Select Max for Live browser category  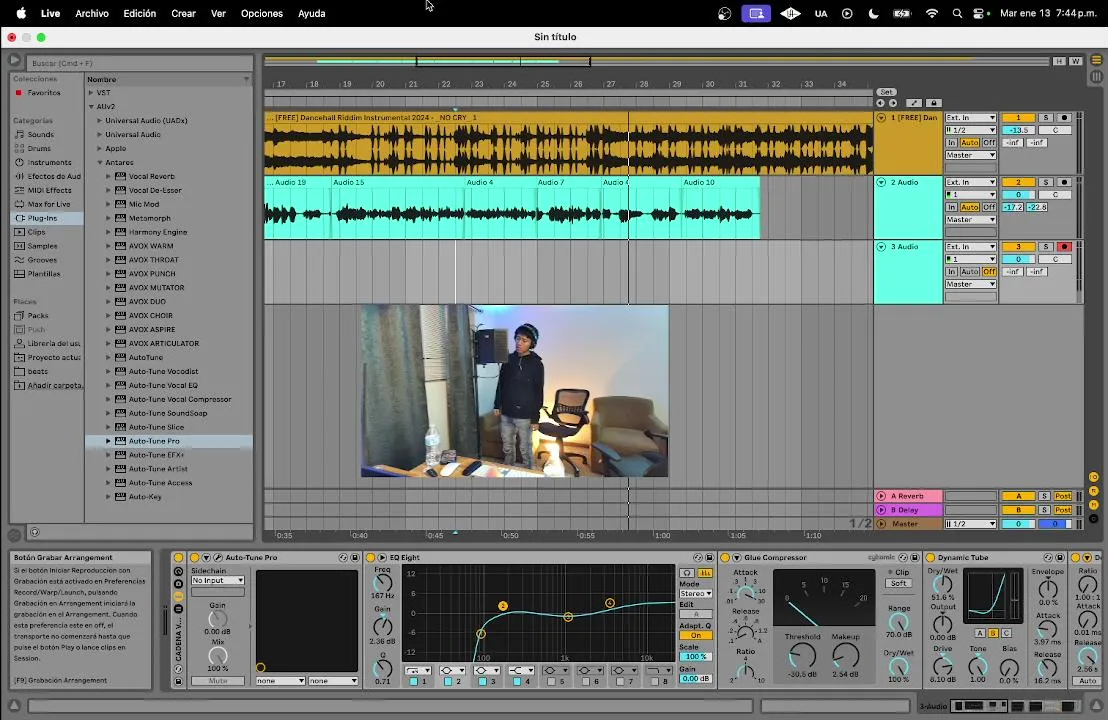click(x=49, y=204)
